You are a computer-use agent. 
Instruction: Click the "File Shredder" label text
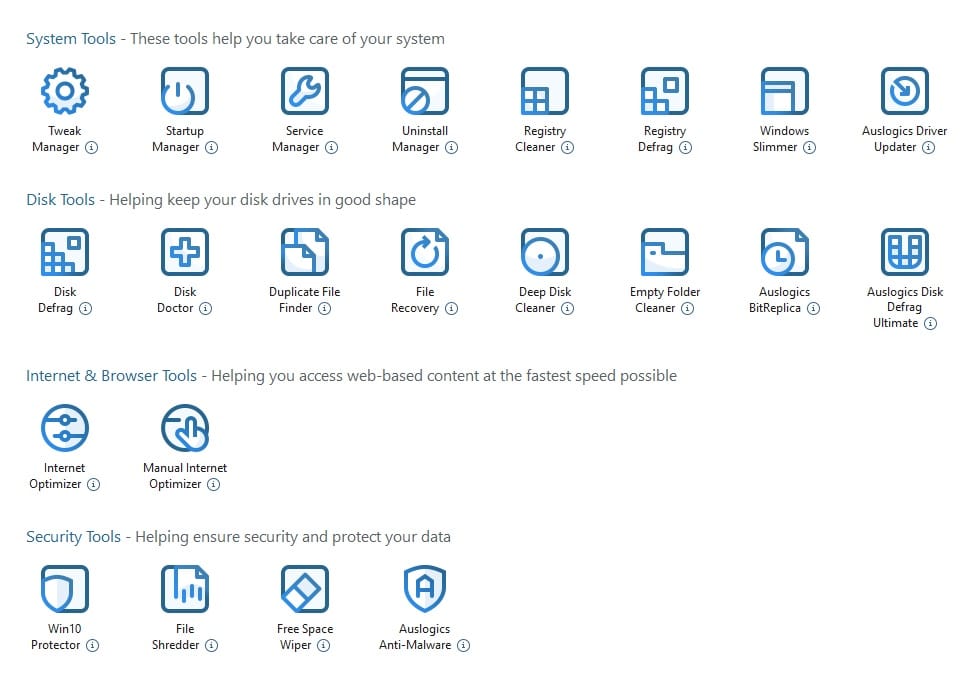pos(177,637)
